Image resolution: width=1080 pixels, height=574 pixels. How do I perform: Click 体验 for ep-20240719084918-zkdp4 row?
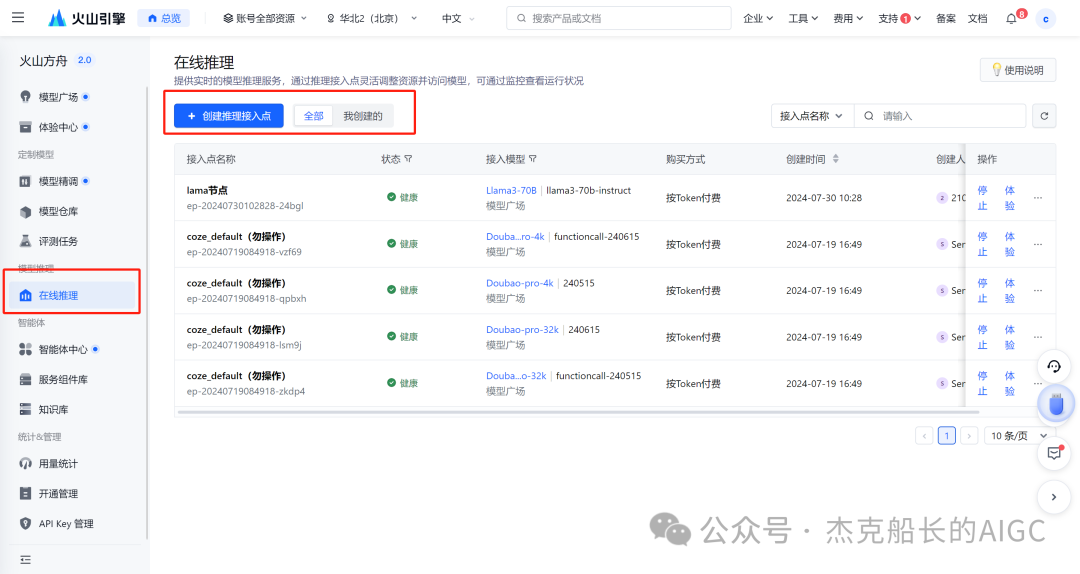[1009, 383]
